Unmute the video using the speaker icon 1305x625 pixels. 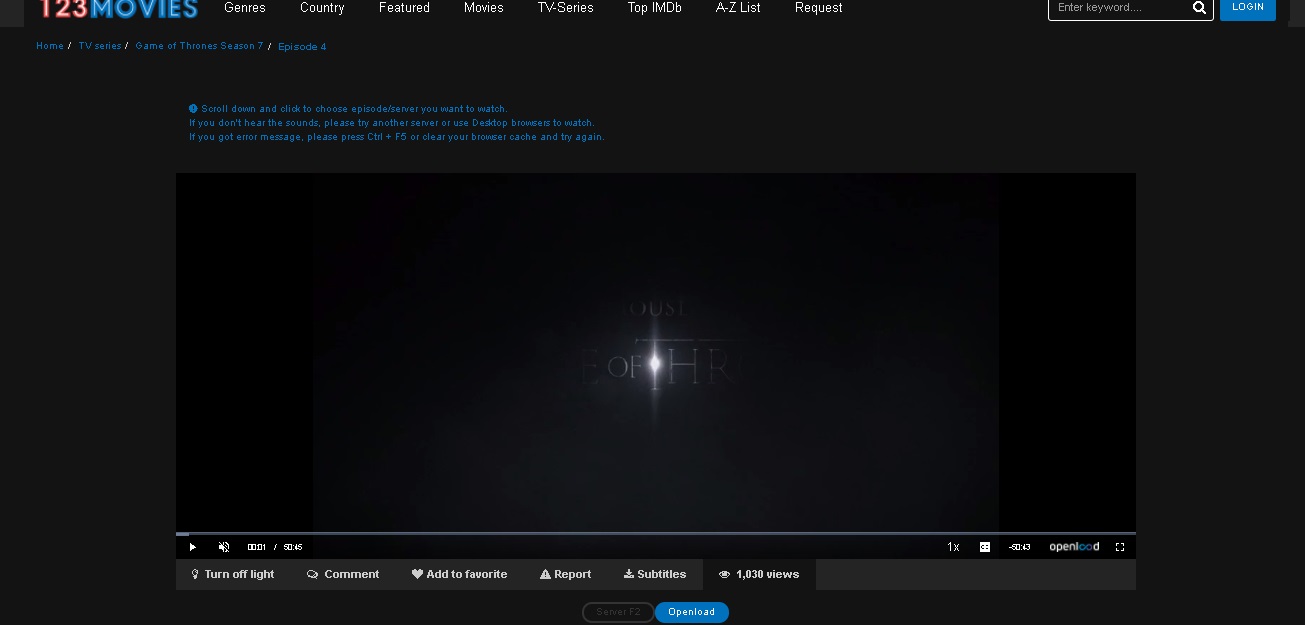click(x=224, y=547)
